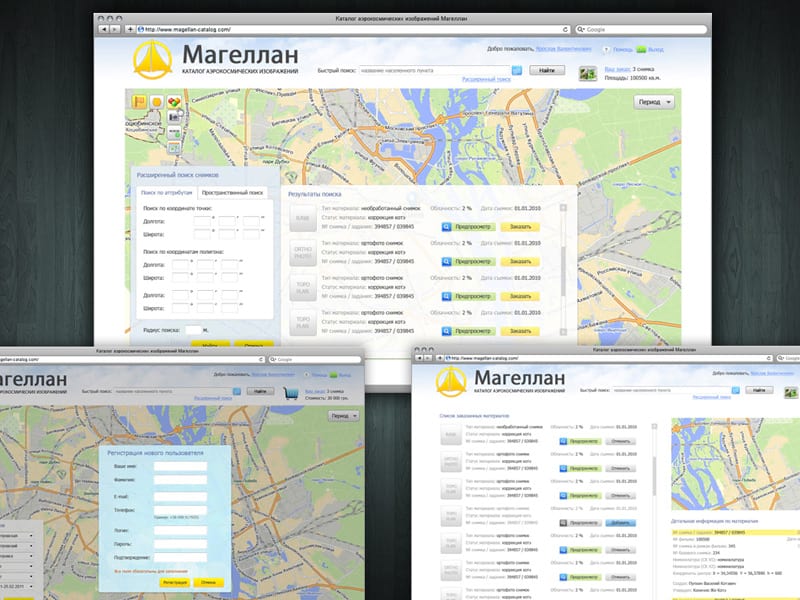Focus the Радиус поиска input field
The image size is (800, 600).
click(193, 330)
